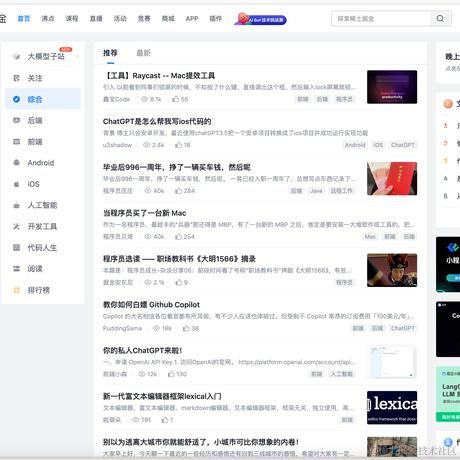The height and width of the screenshot is (460, 460).
Task: Open article 毕业后996一周年，挣了一辆买车钱
Action: (x=177, y=167)
